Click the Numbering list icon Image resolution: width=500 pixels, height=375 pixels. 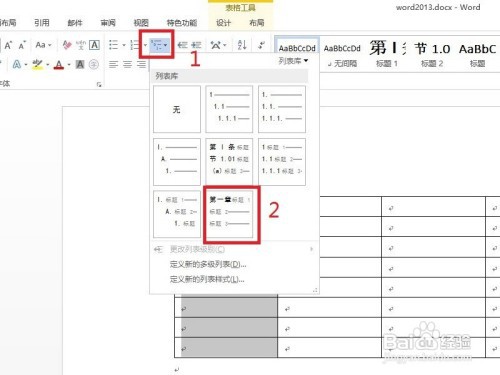[135, 45]
